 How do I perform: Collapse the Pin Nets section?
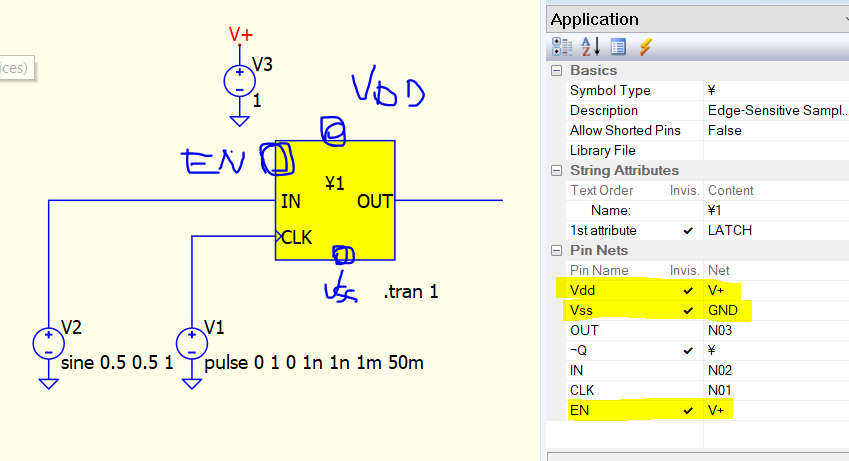[556, 251]
